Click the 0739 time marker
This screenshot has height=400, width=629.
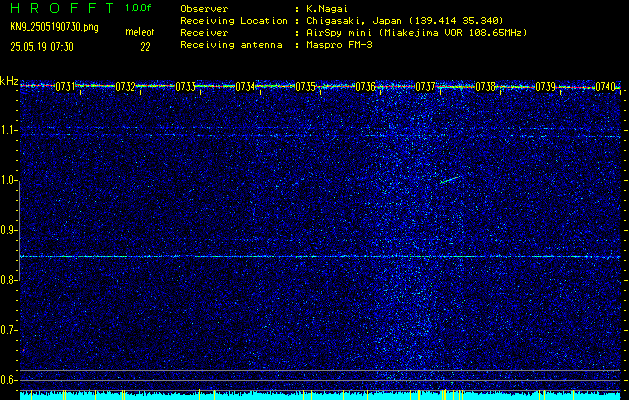click(546, 86)
